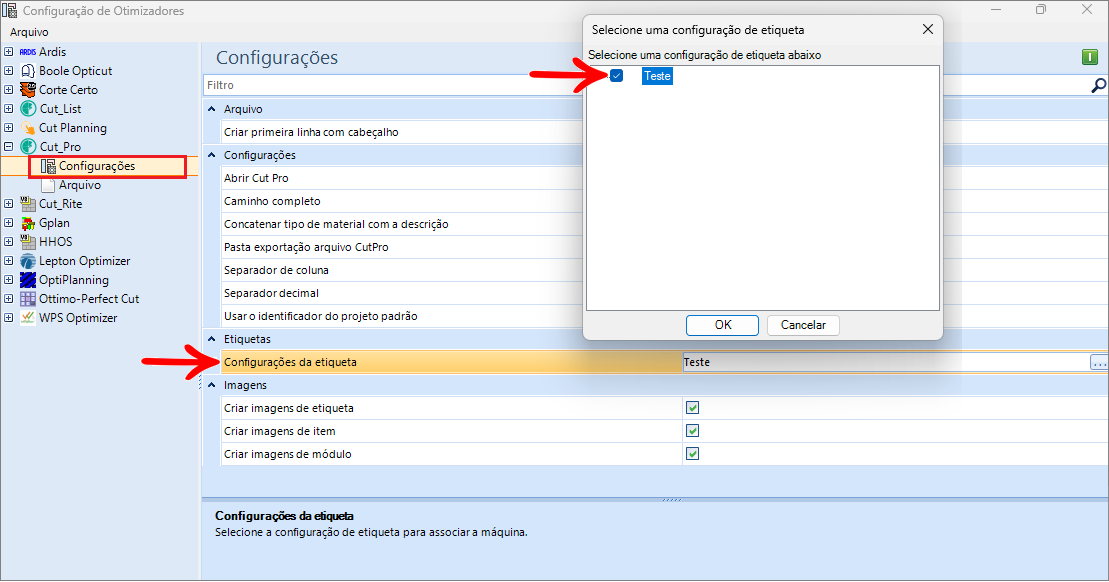Click the Cut_Rite icon
The image size is (1109, 582).
tap(28, 204)
